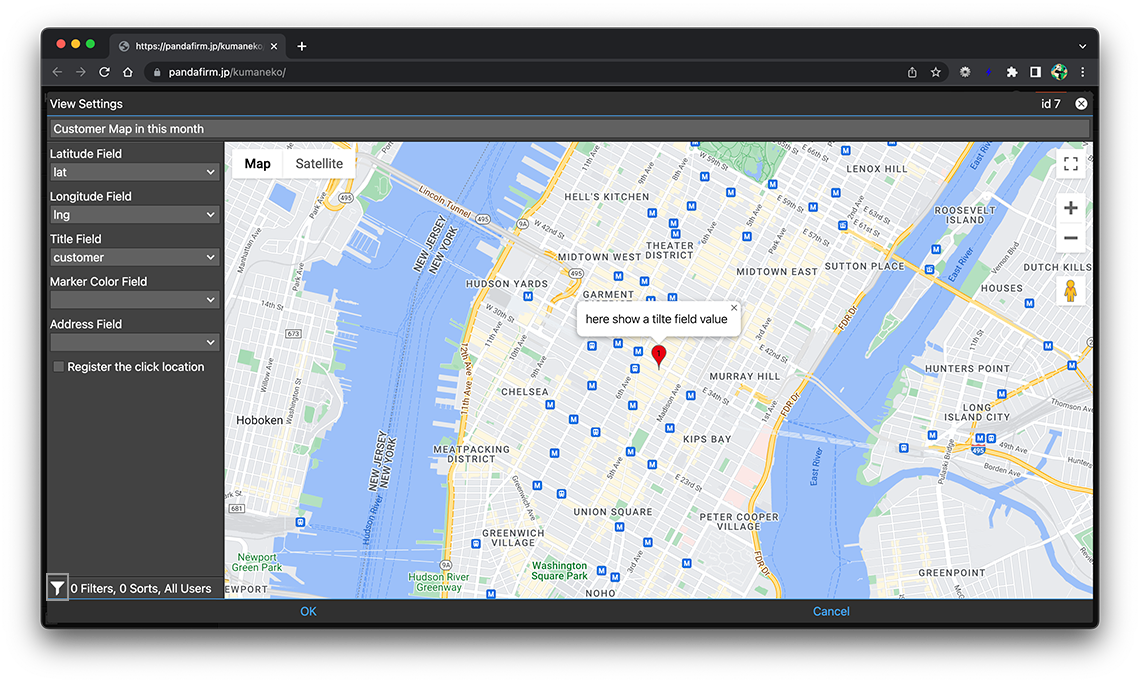
Task: Open the Latitude Field dropdown
Action: [134, 172]
